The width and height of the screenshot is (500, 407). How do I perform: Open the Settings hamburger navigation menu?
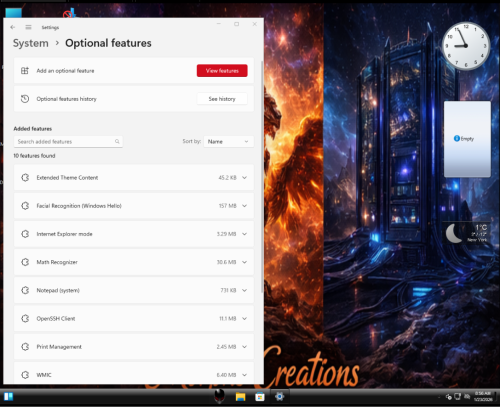[x=28, y=27]
